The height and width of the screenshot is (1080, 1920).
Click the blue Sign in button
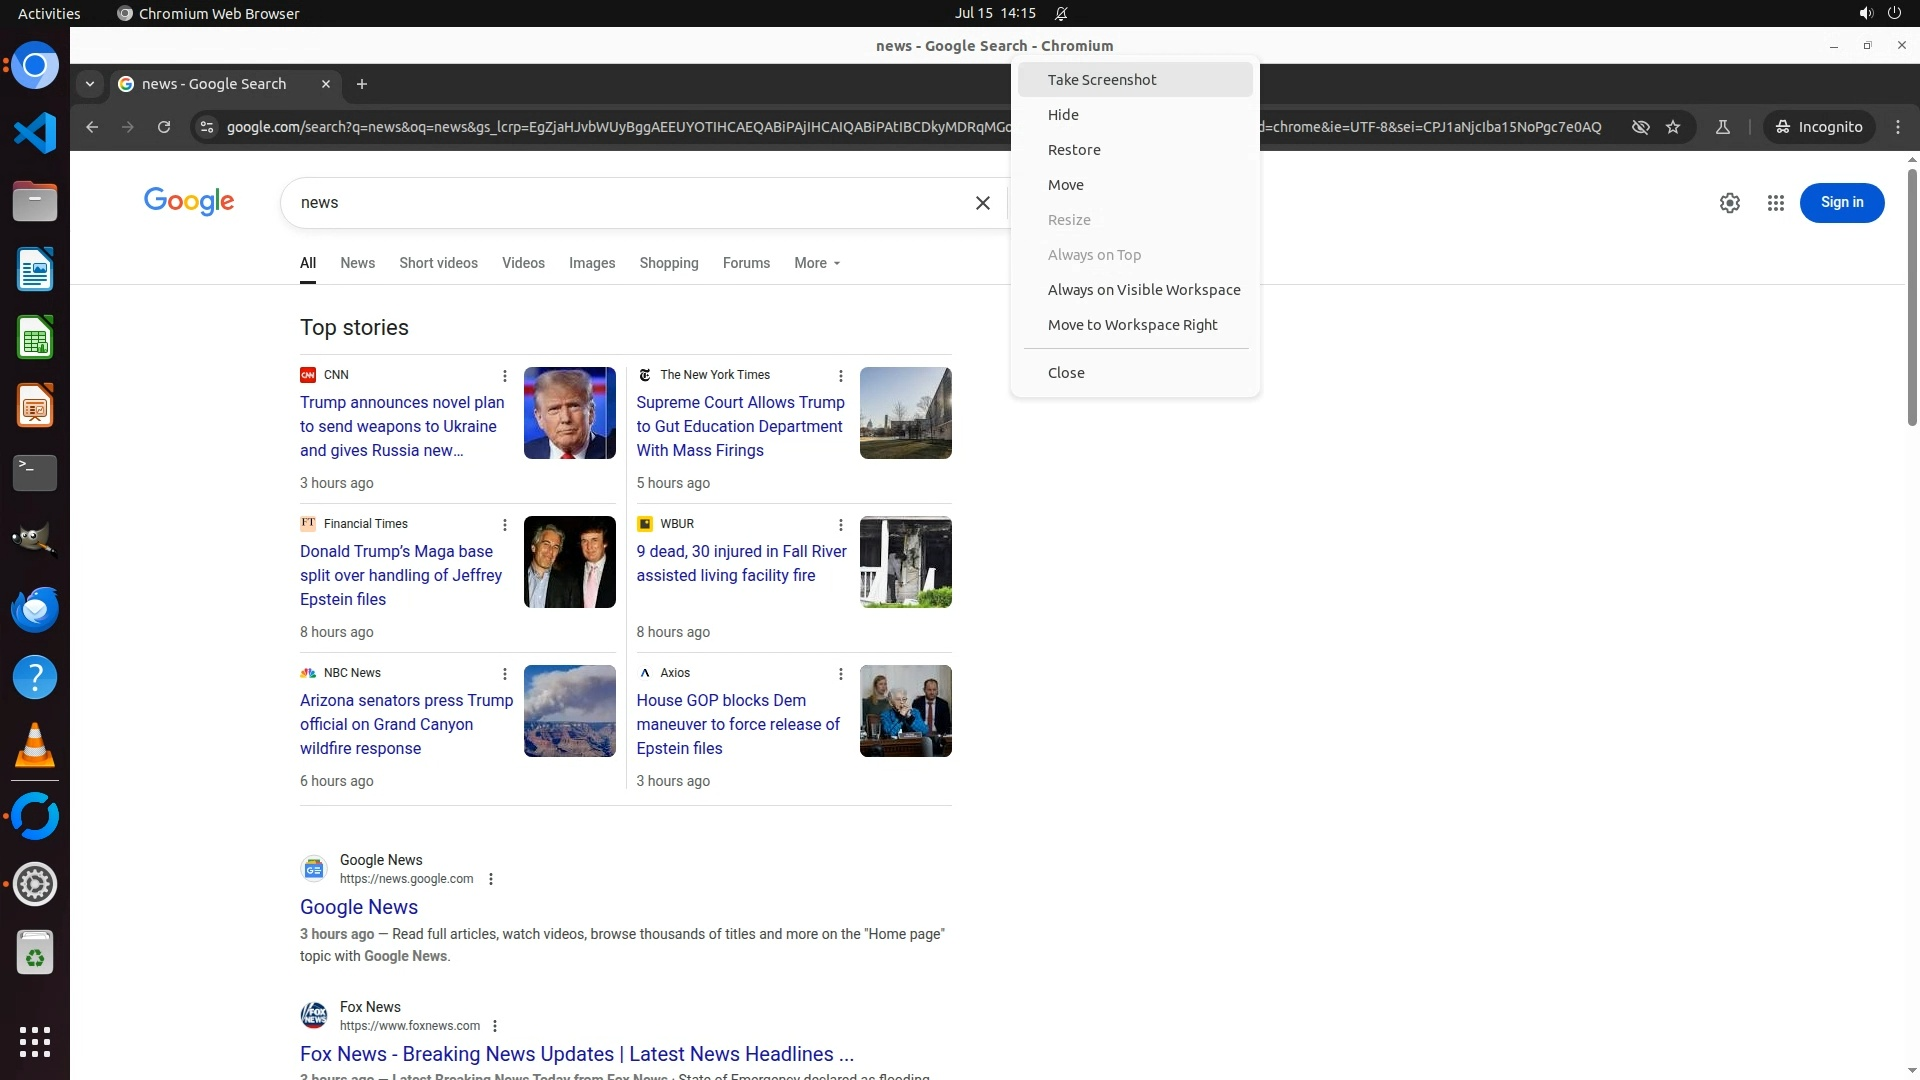pyautogui.click(x=1841, y=203)
